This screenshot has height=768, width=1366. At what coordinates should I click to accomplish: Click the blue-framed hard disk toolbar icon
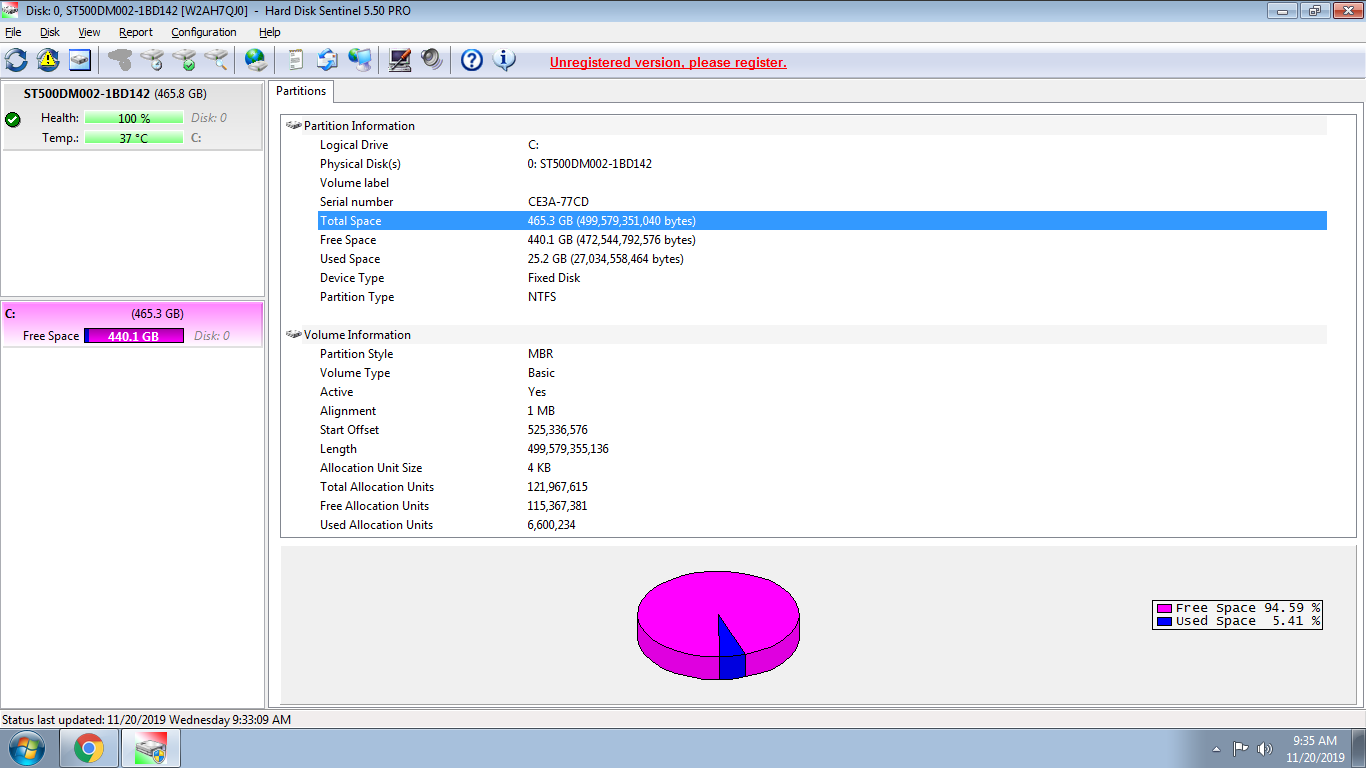(x=80, y=60)
